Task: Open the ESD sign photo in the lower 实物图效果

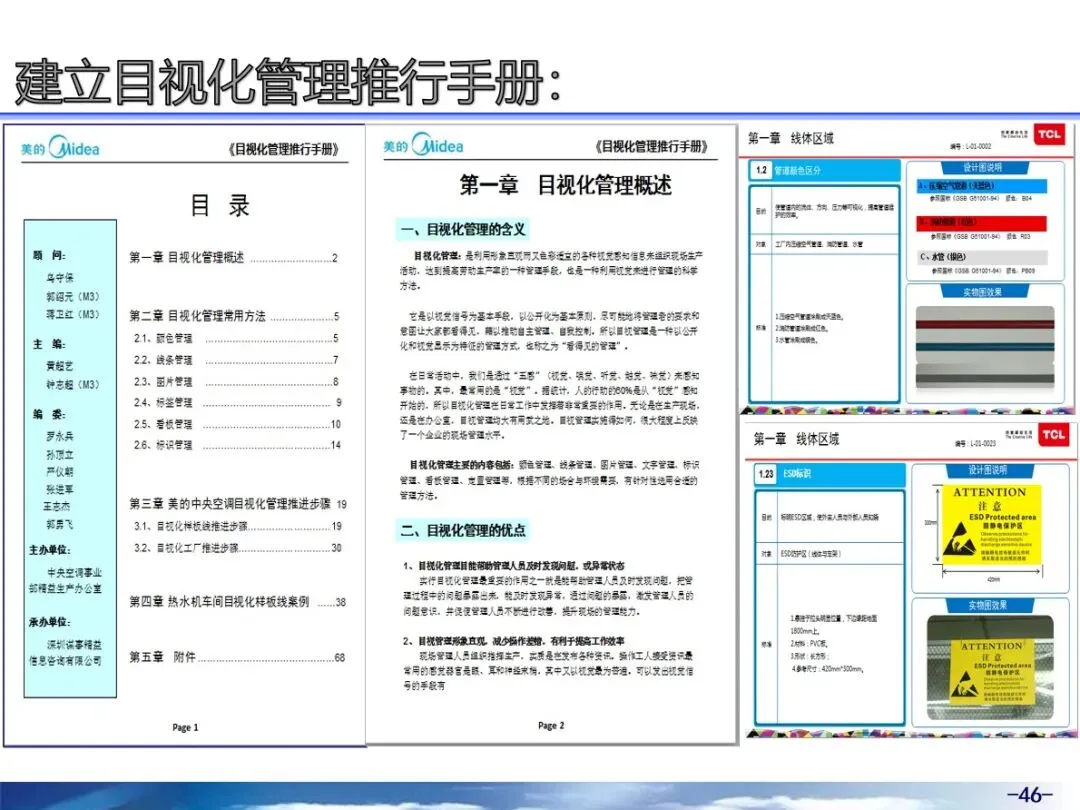Action: click(990, 667)
